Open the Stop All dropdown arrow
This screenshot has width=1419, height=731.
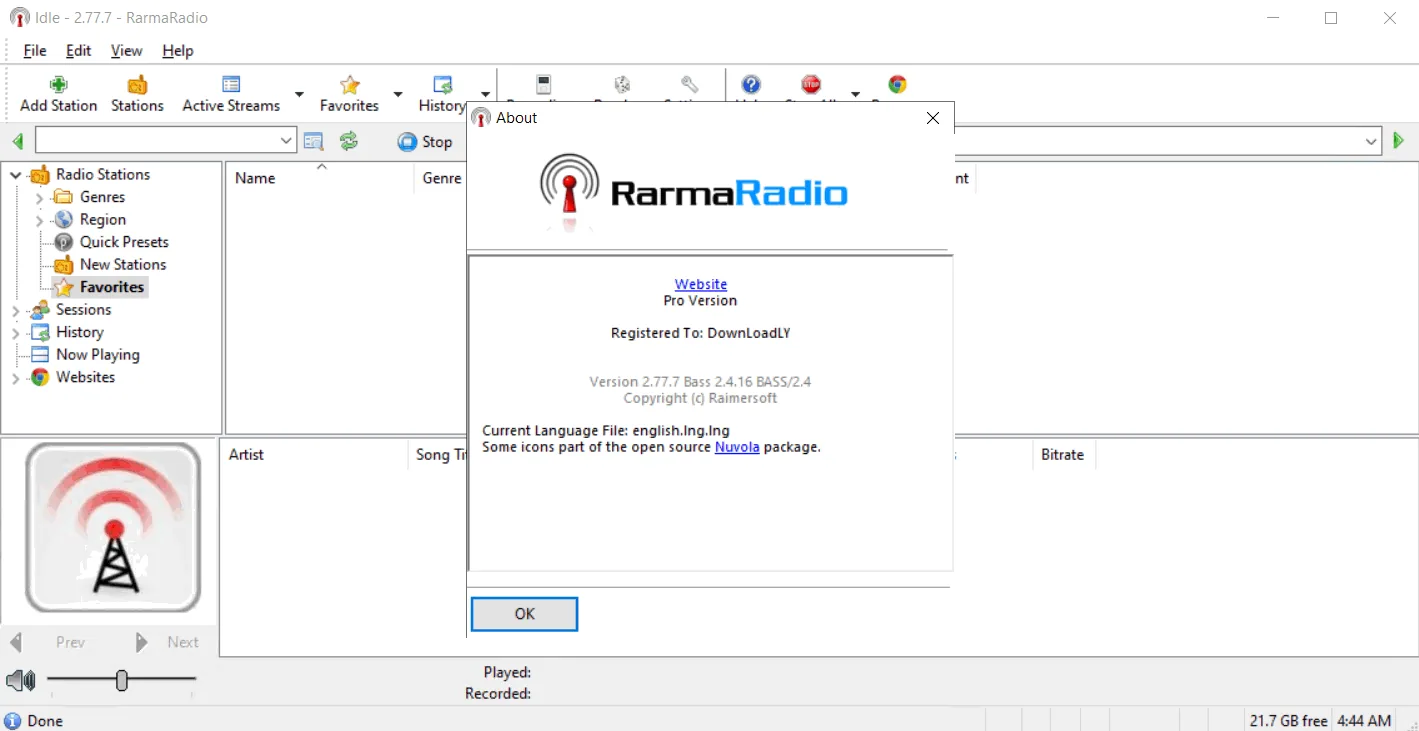click(855, 95)
